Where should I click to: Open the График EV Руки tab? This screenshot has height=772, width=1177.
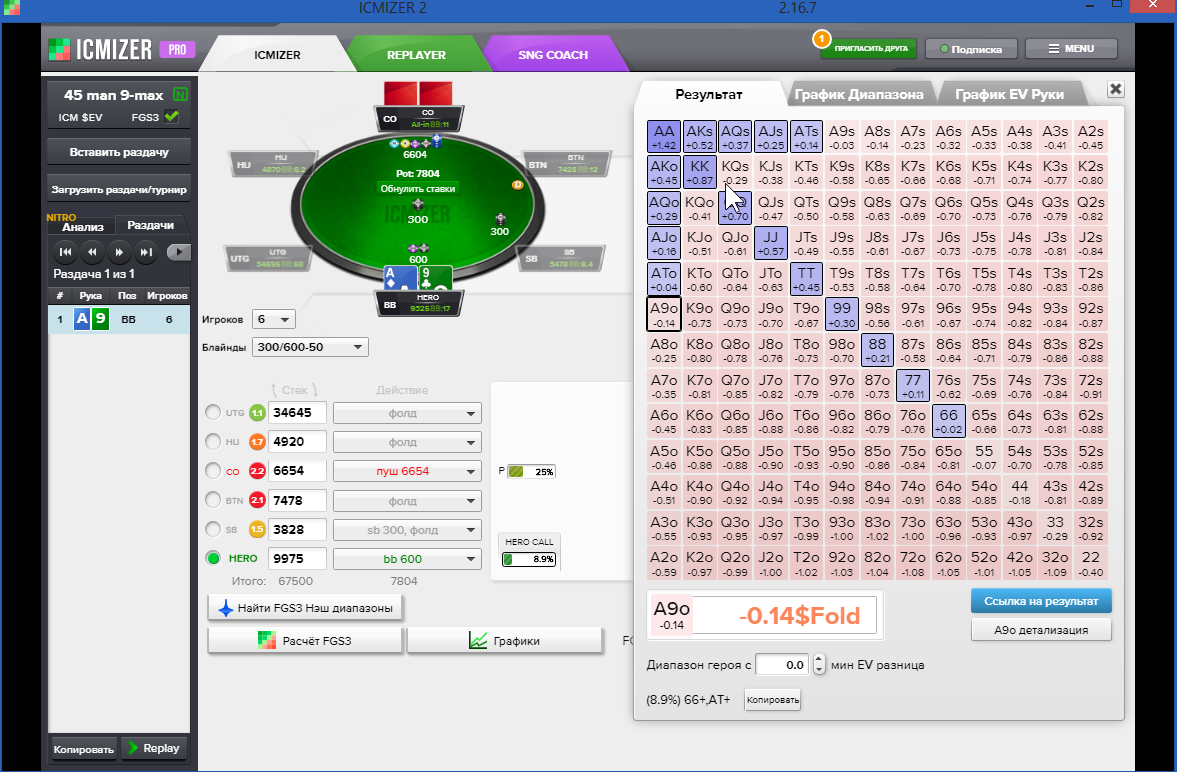pos(1010,94)
